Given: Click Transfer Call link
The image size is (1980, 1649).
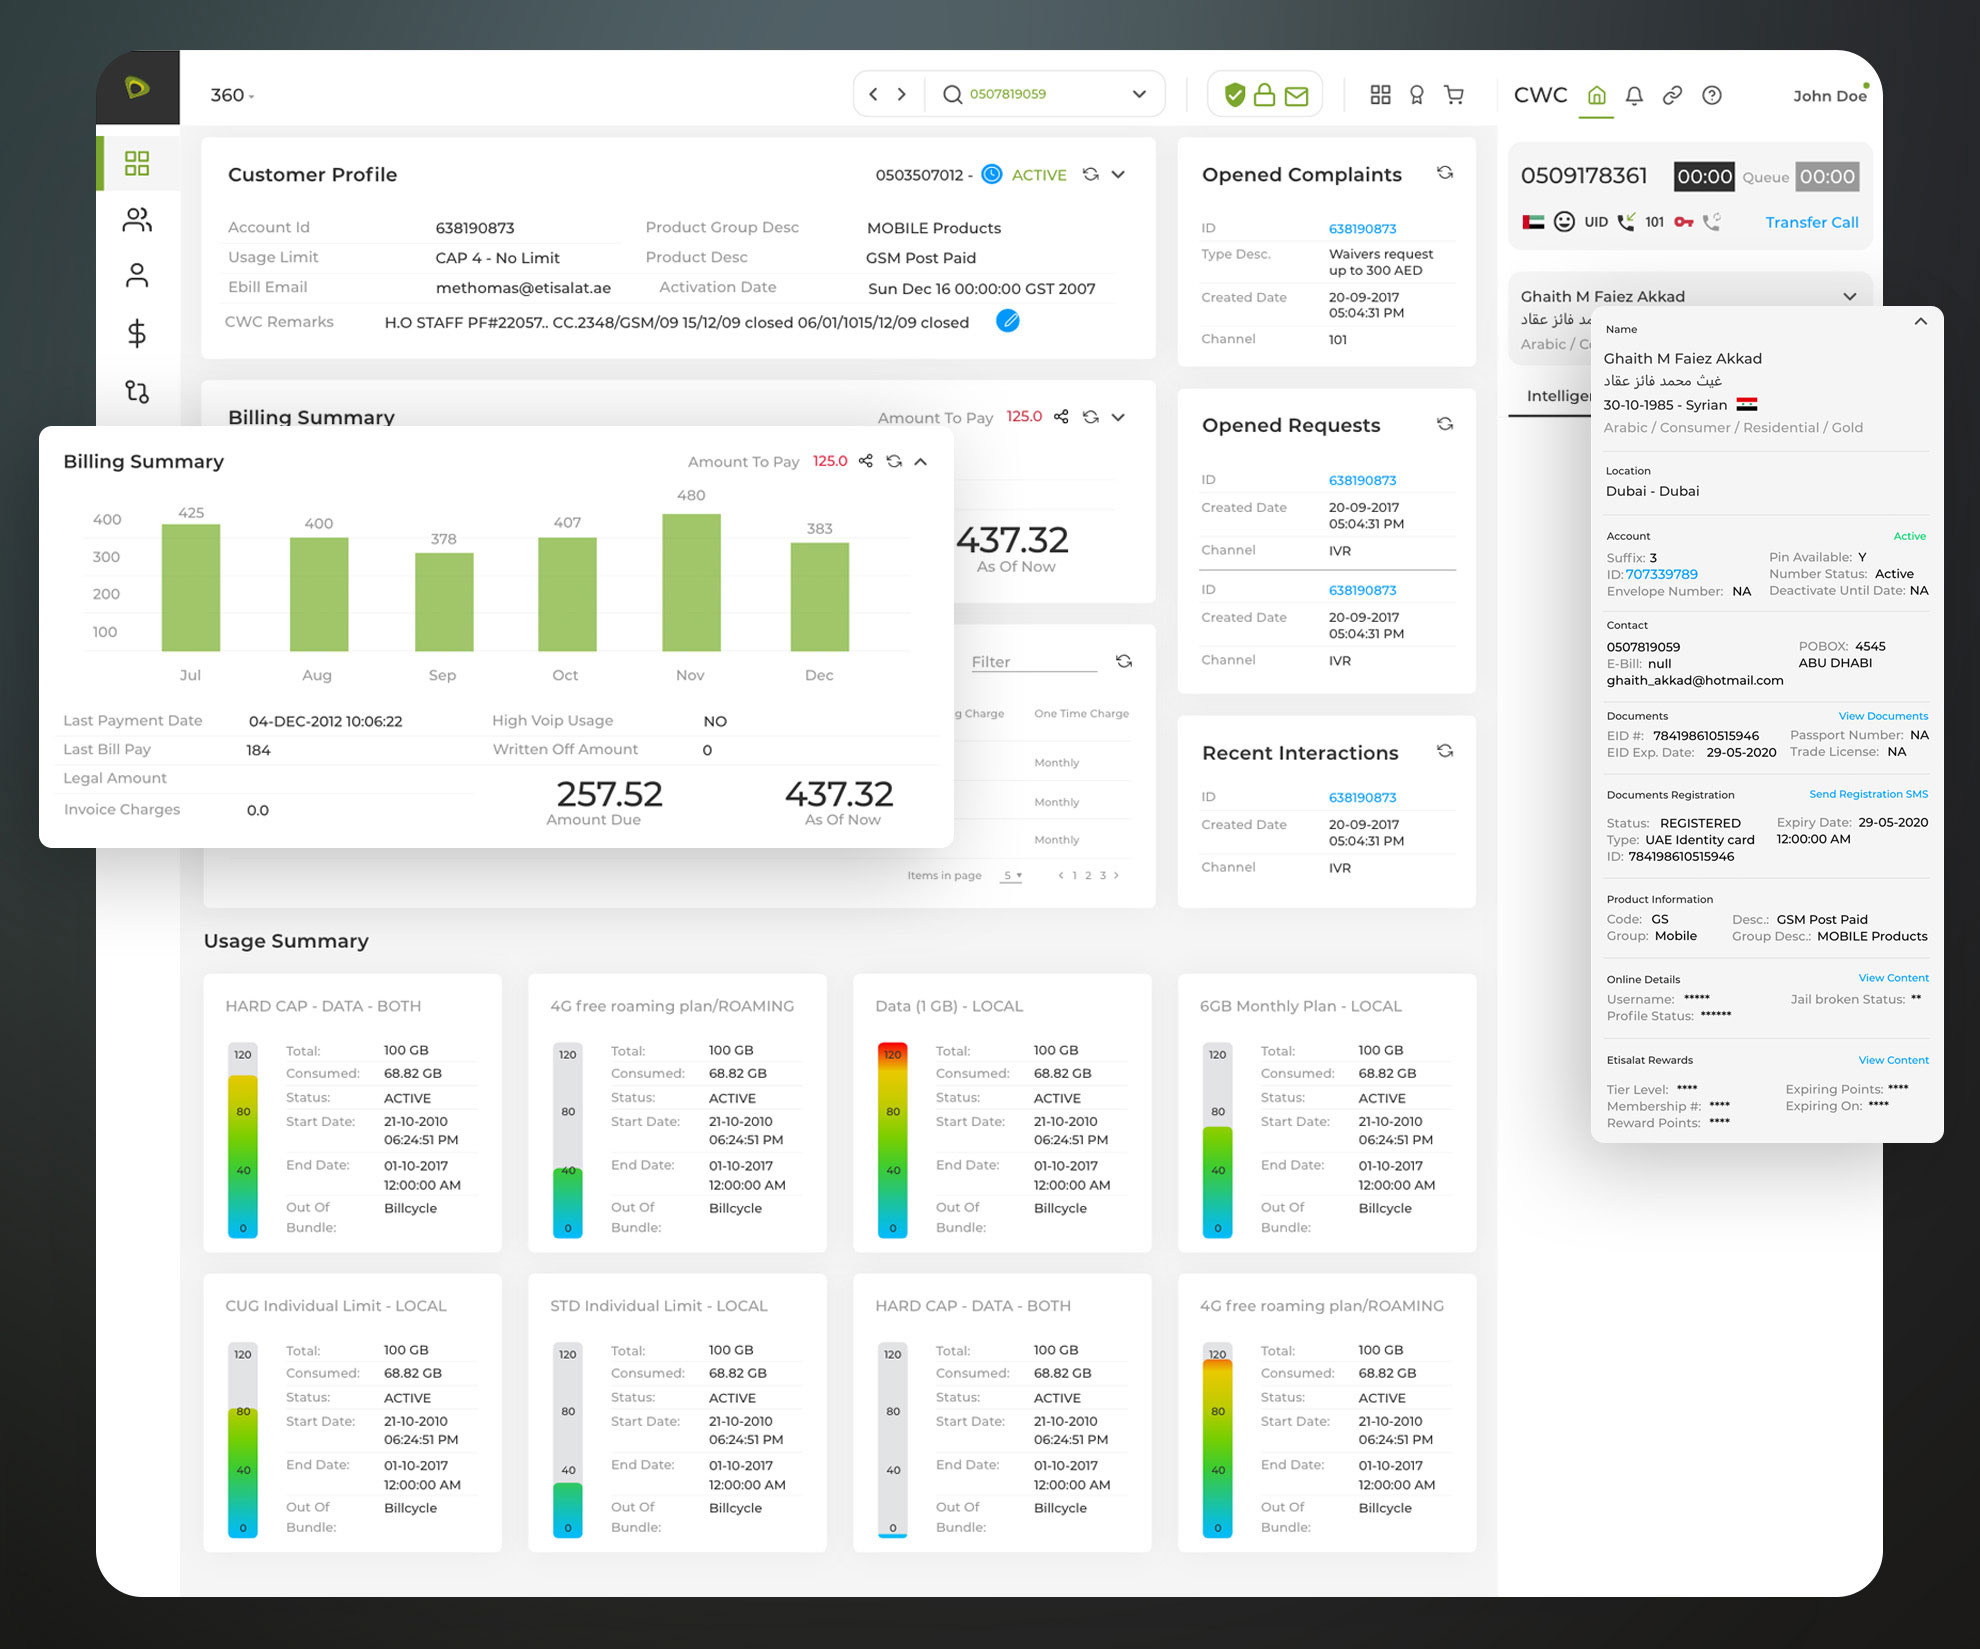Looking at the screenshot, I should (x=1811, y=222).
